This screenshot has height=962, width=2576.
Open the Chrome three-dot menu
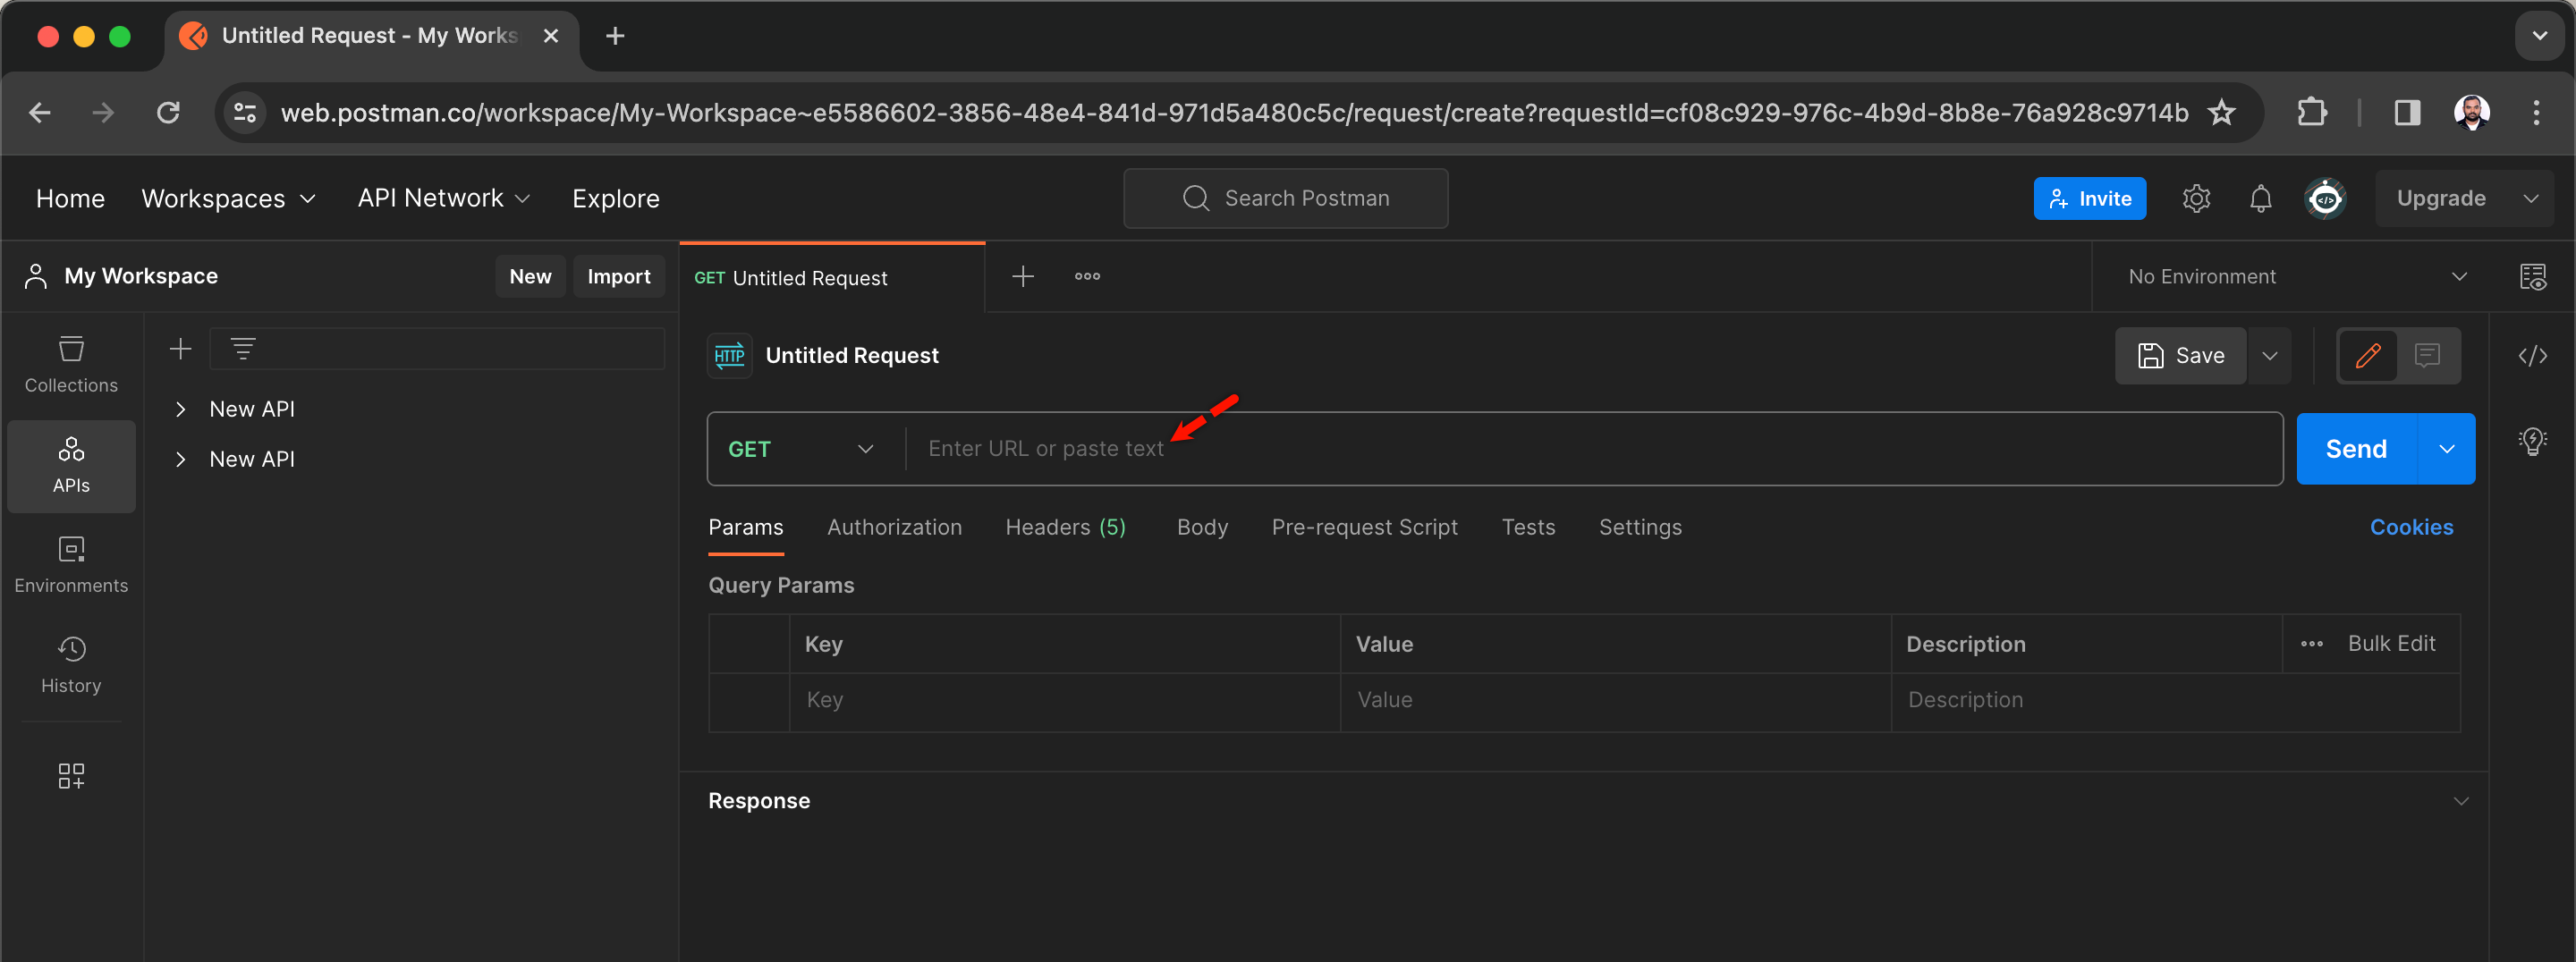[x=2535, y=112]
